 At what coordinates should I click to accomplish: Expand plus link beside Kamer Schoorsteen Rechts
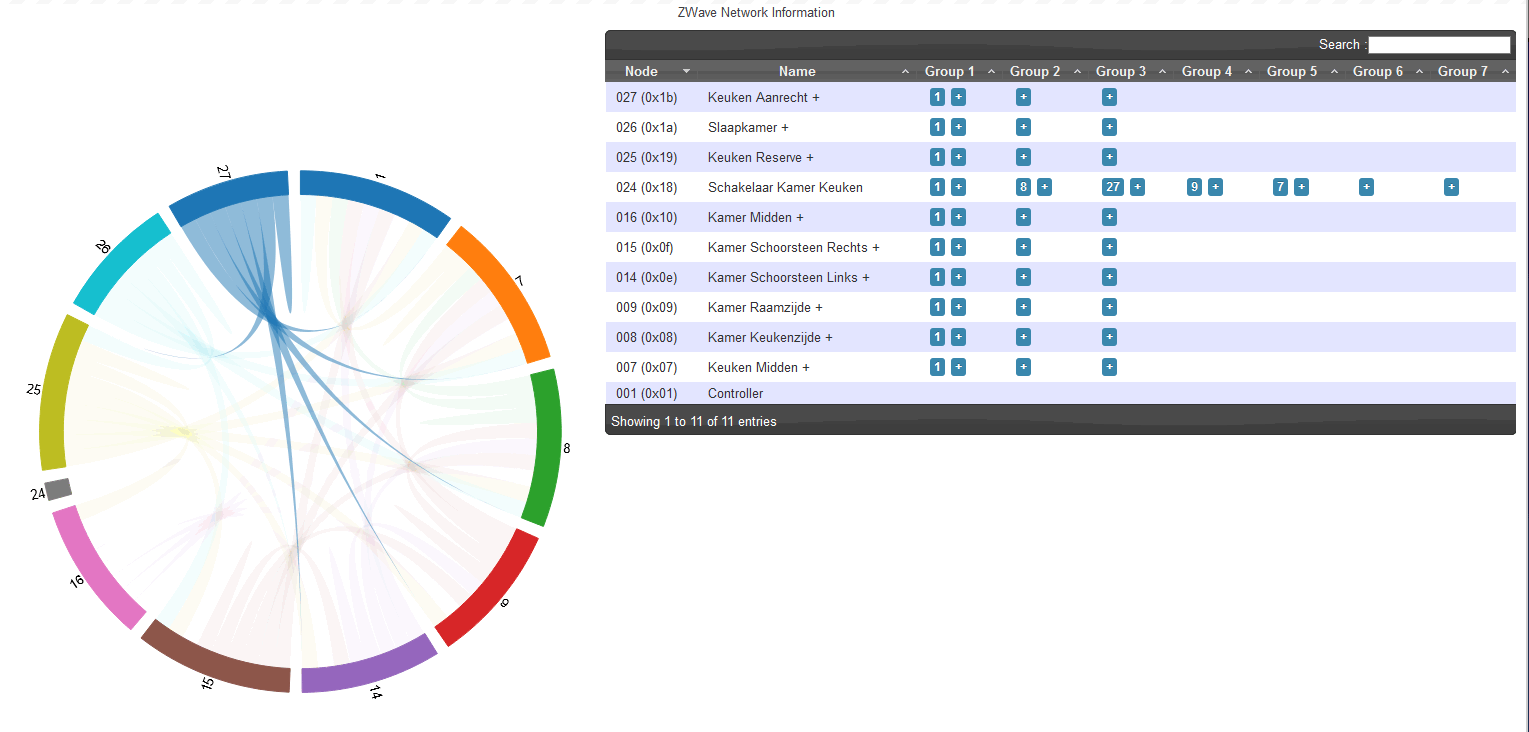click(x=876, y=247)
